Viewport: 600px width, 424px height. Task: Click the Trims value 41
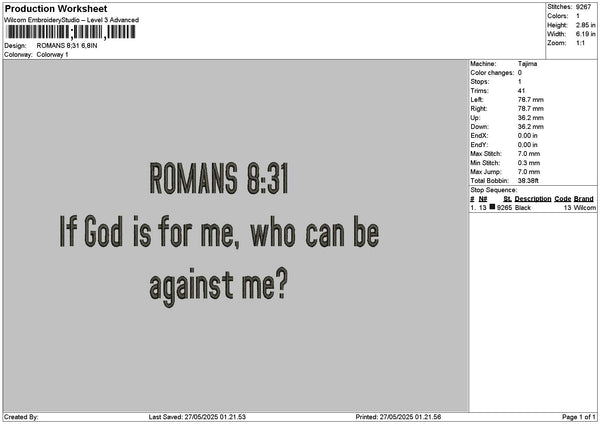point(521,91)
